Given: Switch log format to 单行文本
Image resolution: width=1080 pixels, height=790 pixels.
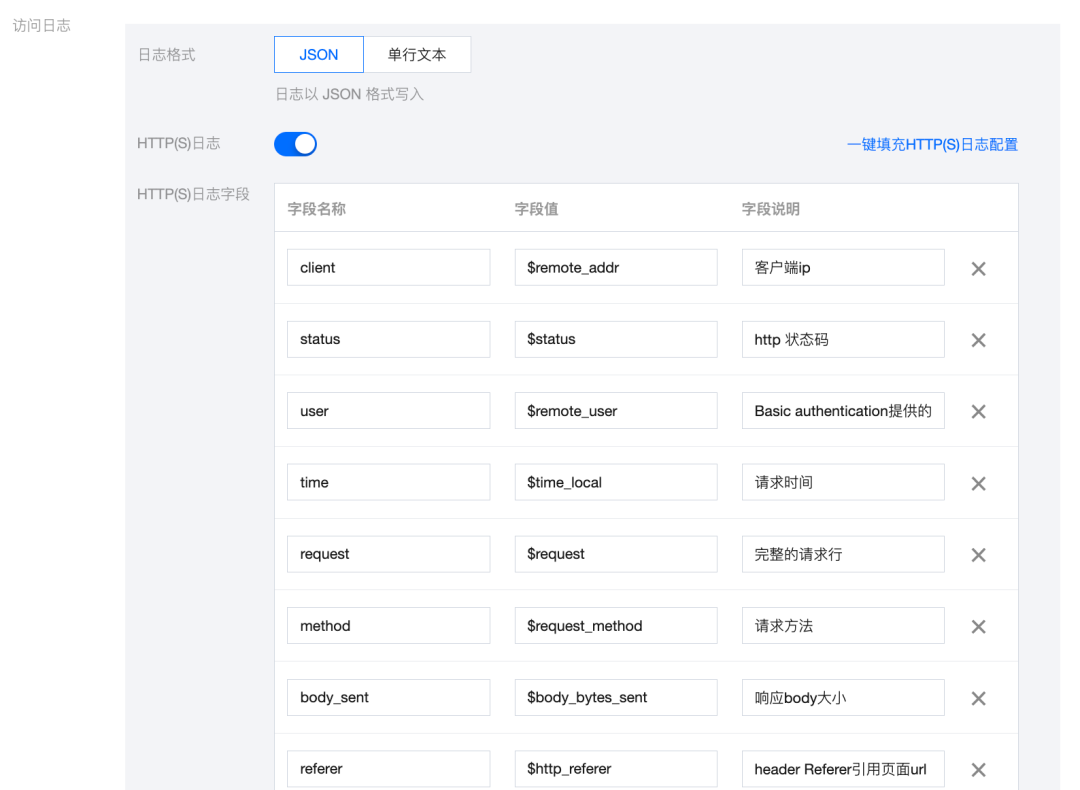Looking at the screenshot, I should (x=417, y=54).
